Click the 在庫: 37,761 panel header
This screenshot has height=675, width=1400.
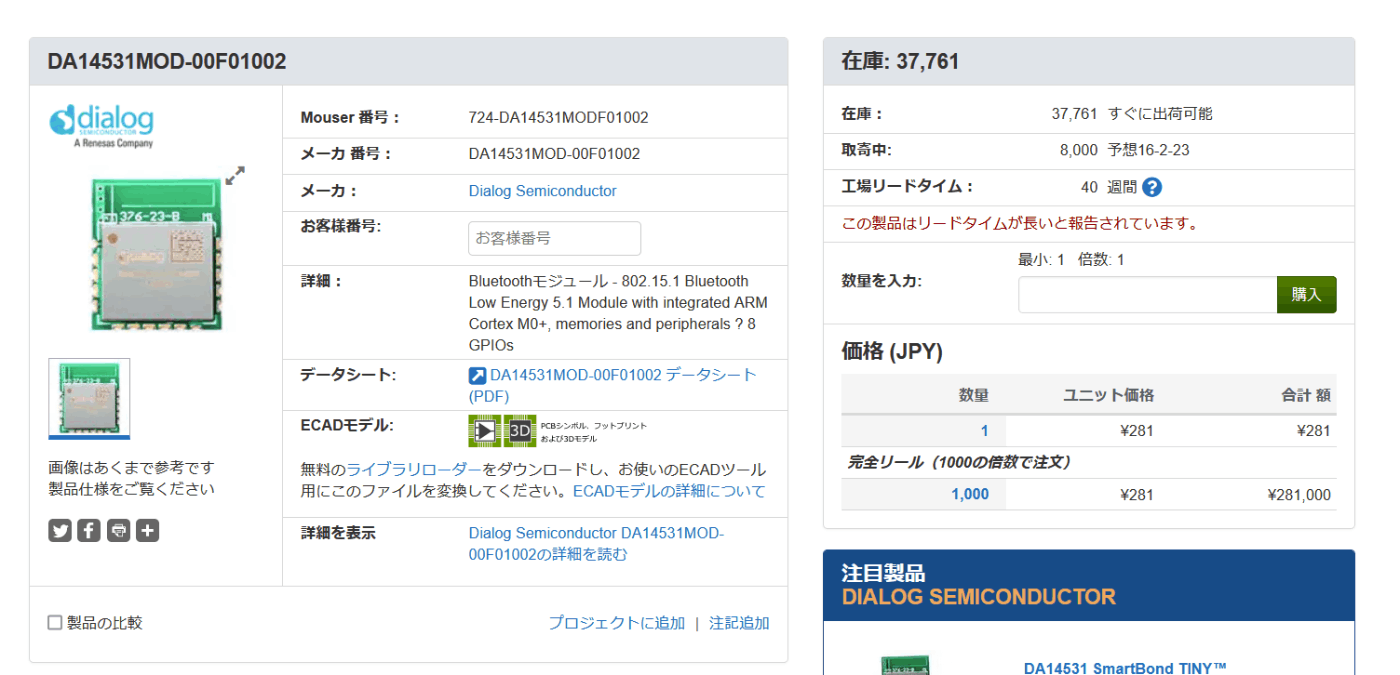click(1088, 62)
